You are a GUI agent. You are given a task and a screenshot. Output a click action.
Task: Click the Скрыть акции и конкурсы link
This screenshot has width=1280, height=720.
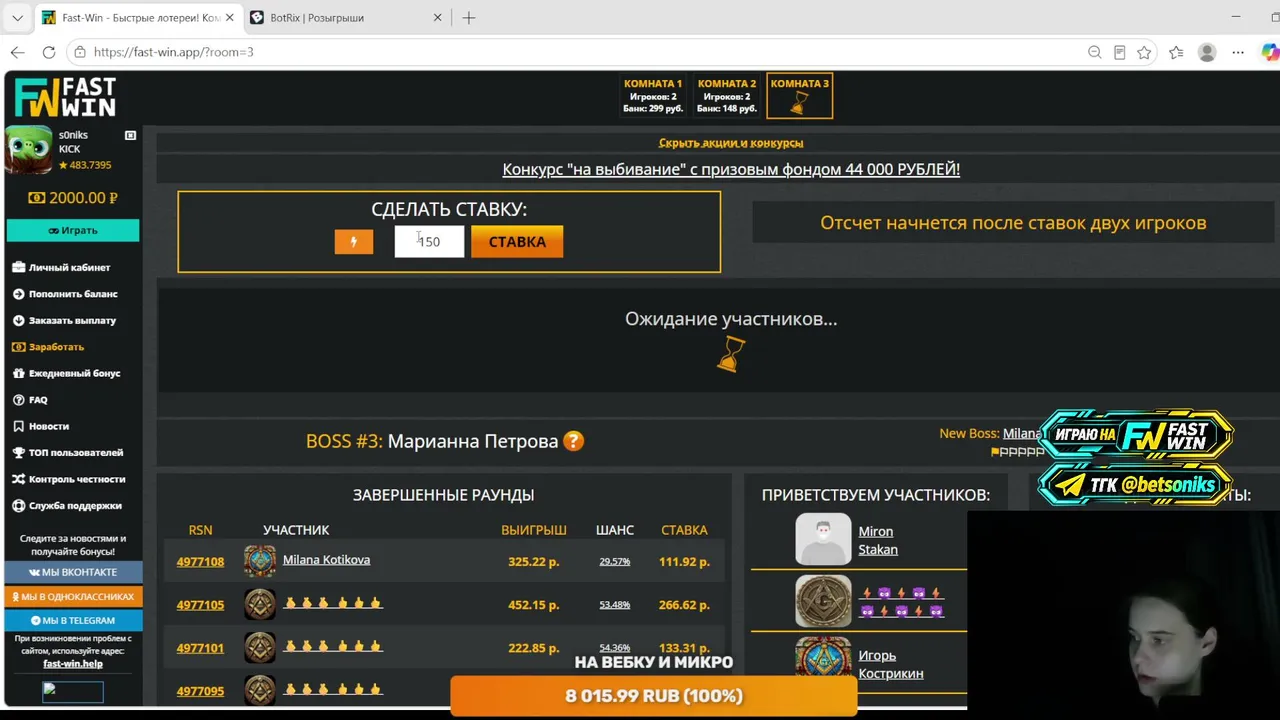[x=731, y=143]
